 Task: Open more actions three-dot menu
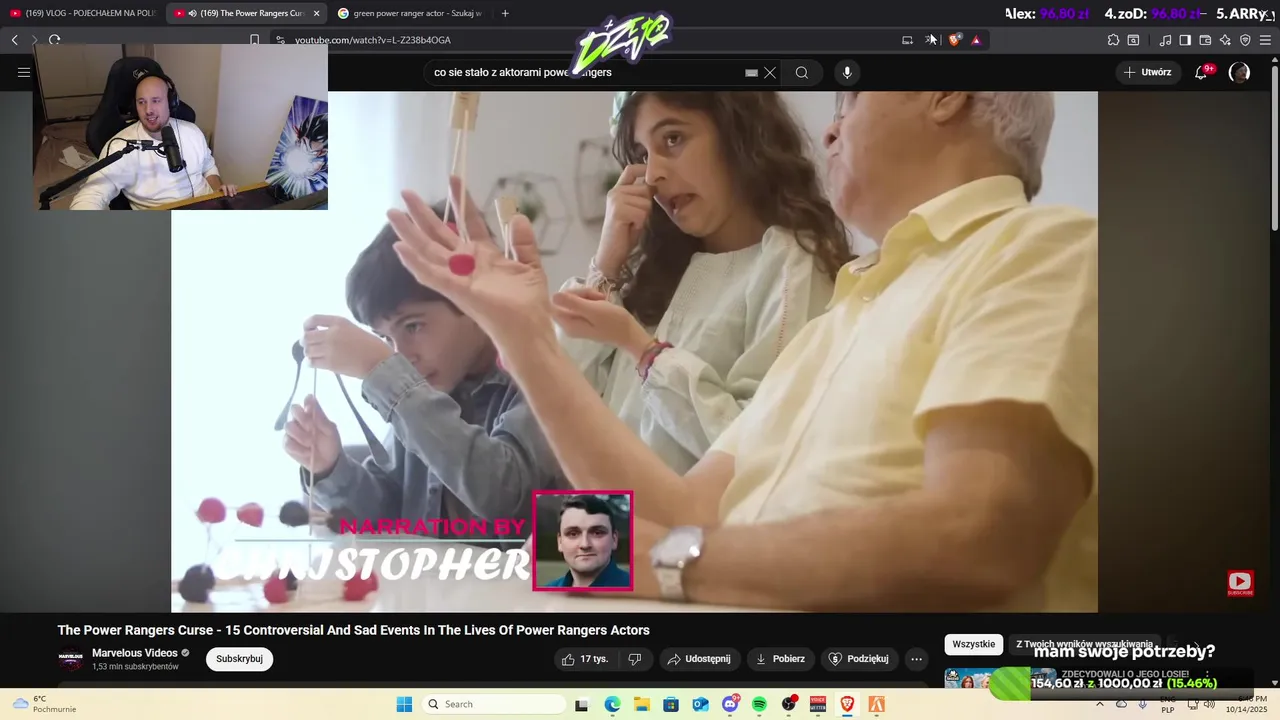click(x=916, y=659)
